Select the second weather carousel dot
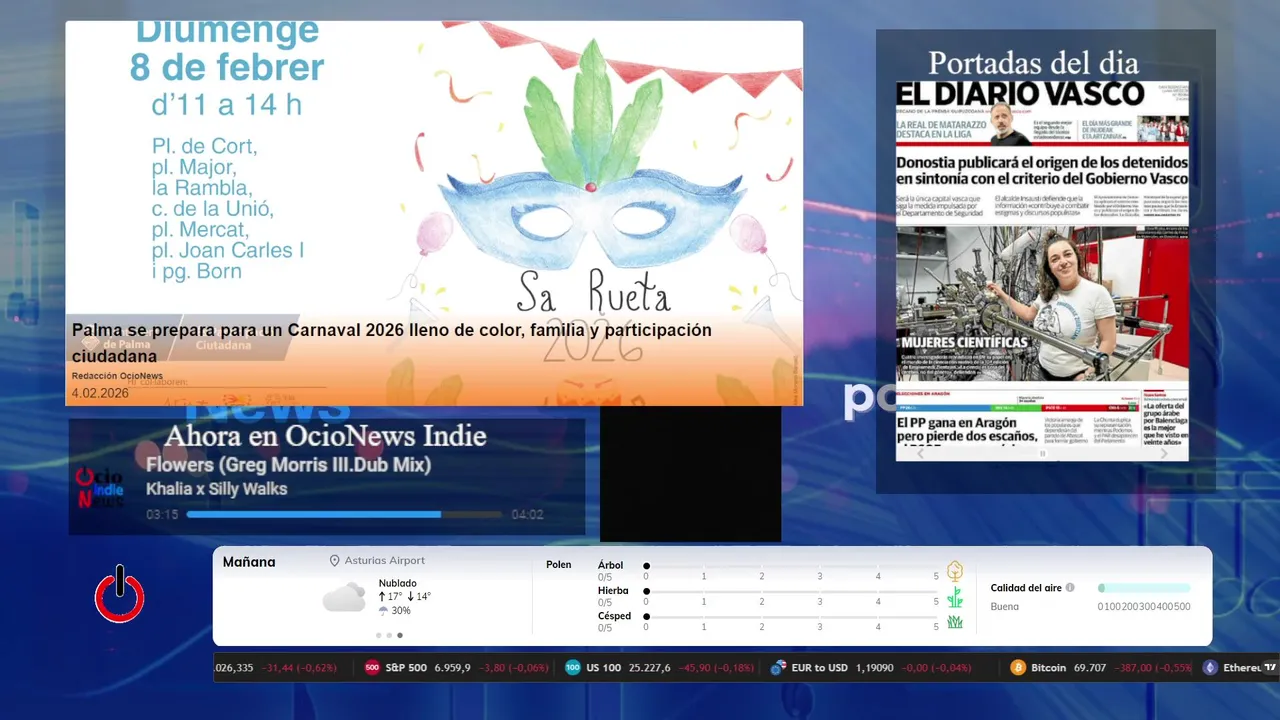The width and height of the screenshot is (1280, 720). click(x=389, y=635)
